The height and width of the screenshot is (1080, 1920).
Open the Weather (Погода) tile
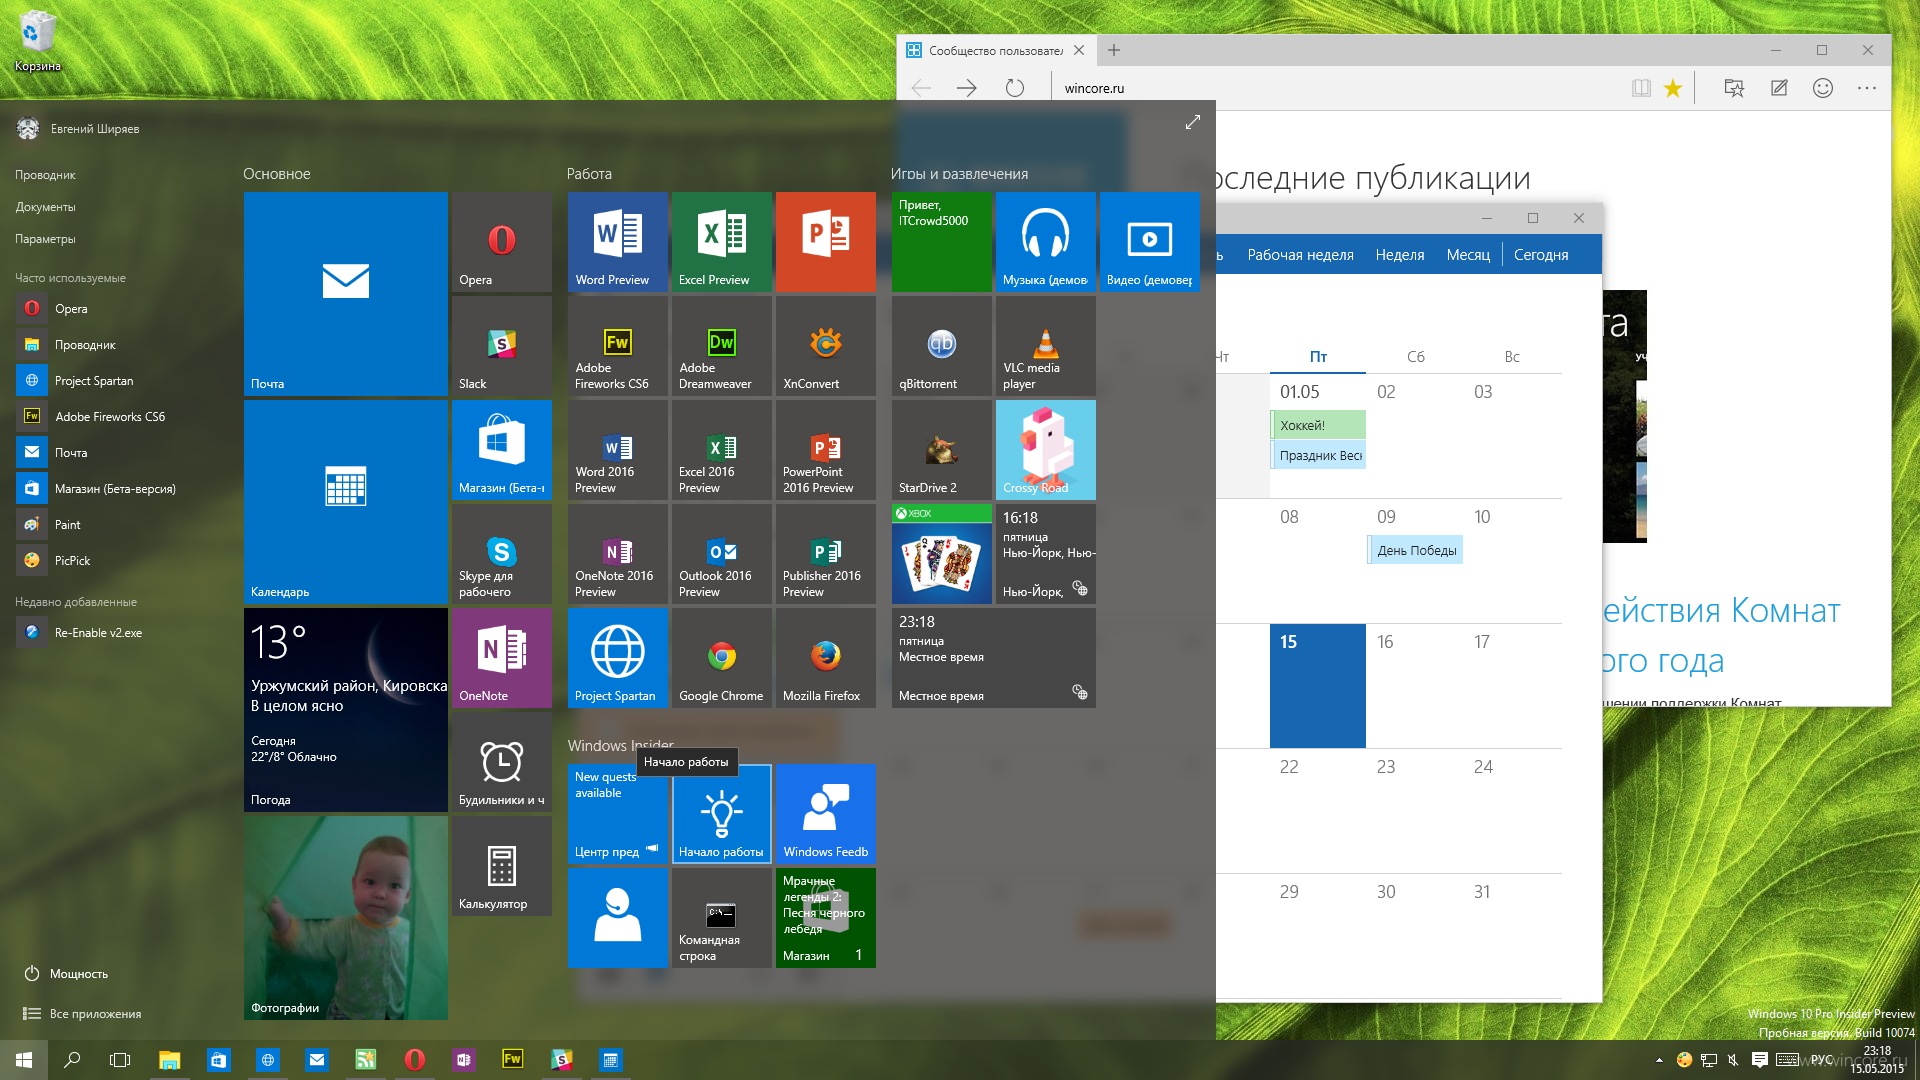tap(345, 710)
